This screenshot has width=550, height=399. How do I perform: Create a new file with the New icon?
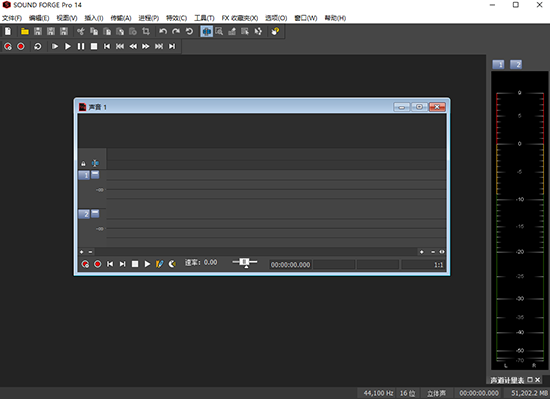click(8, 32)
